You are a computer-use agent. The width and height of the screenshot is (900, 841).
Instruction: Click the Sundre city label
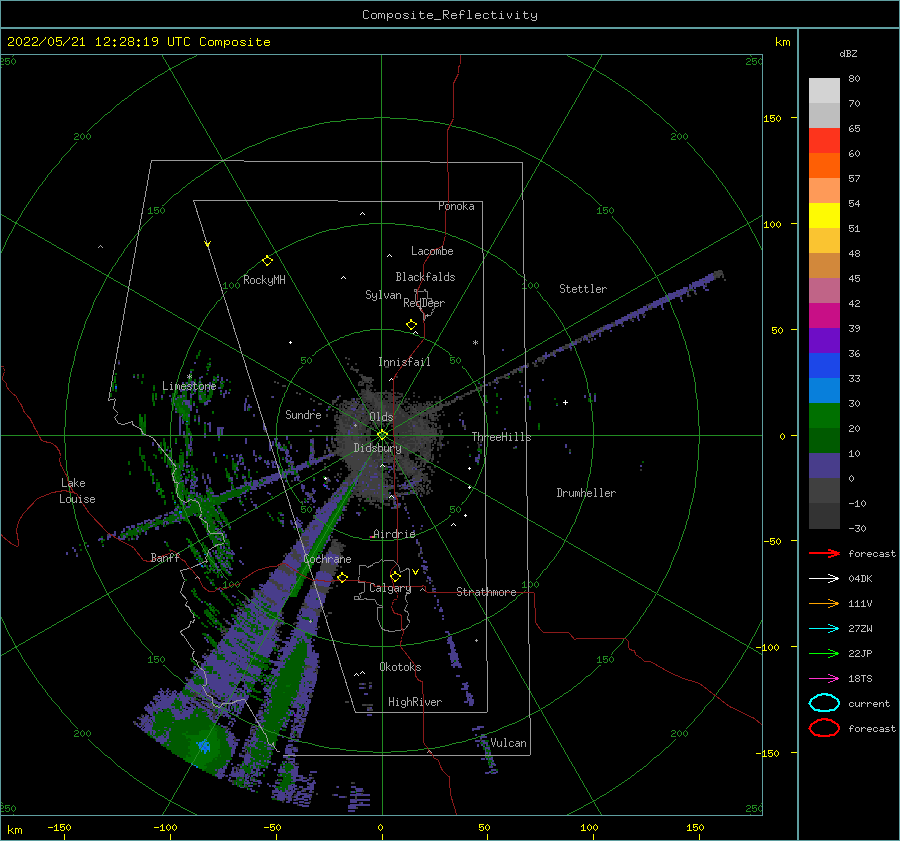pos(303,415)
